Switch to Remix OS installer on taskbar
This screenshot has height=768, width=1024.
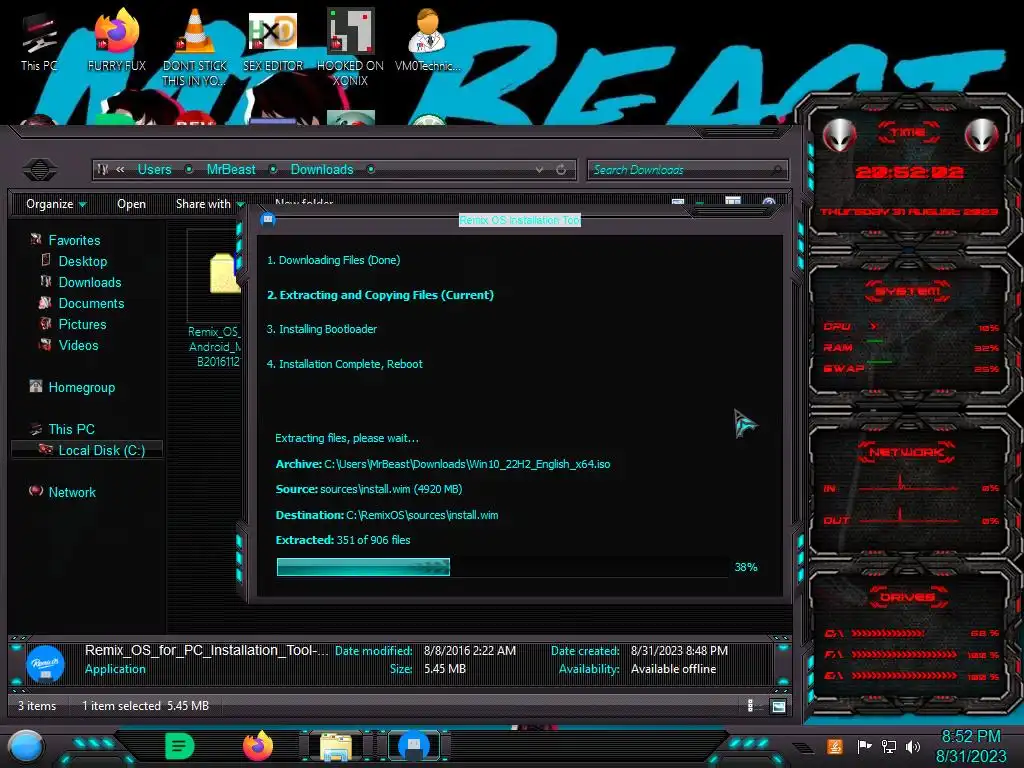click(414, 746)
